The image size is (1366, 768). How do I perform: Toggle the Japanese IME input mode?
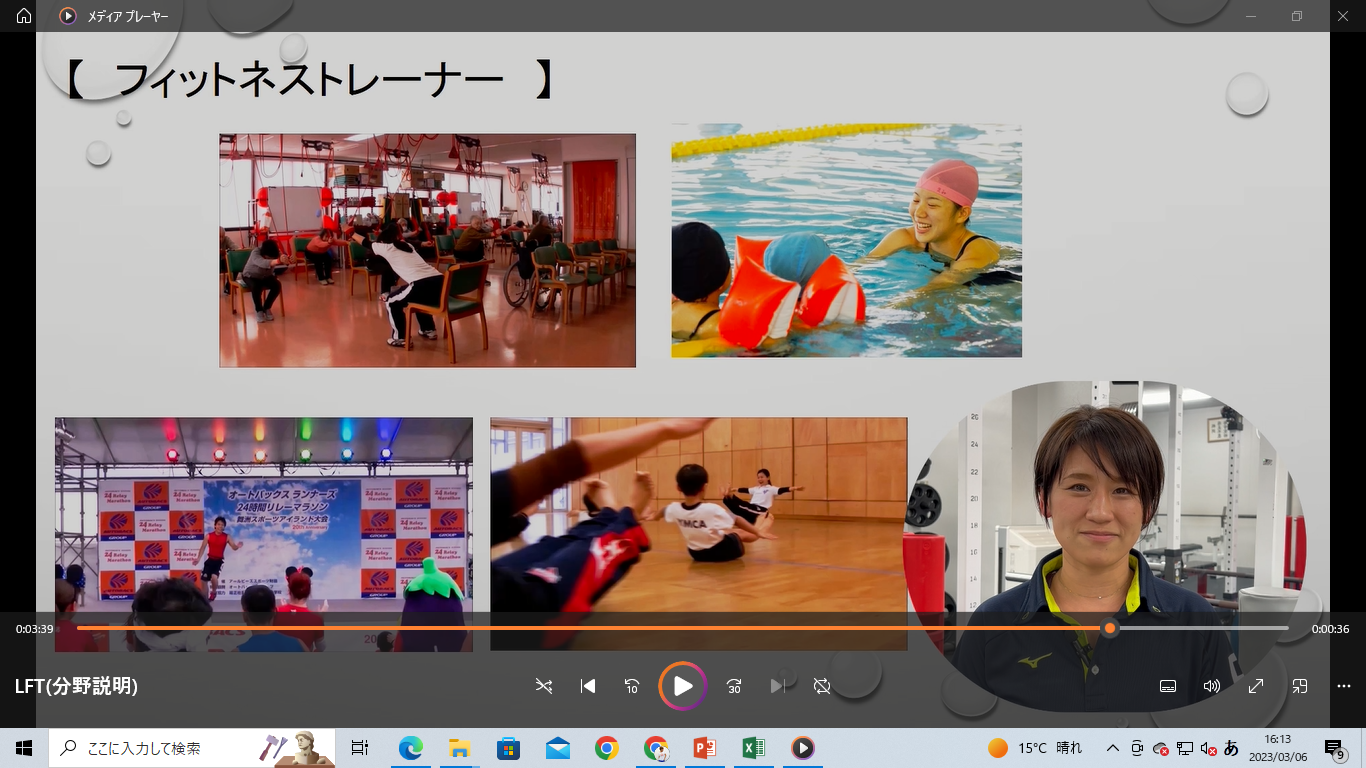click(x=1231, y=748)
